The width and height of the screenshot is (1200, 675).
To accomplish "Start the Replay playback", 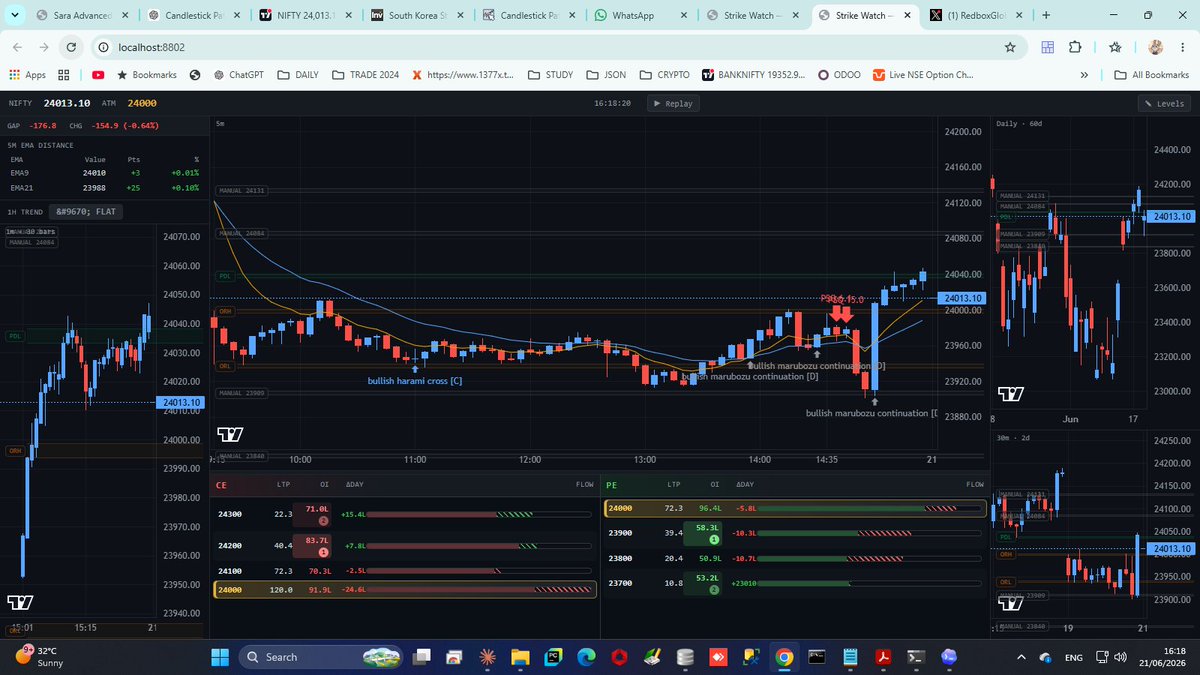I will point(672,103).
